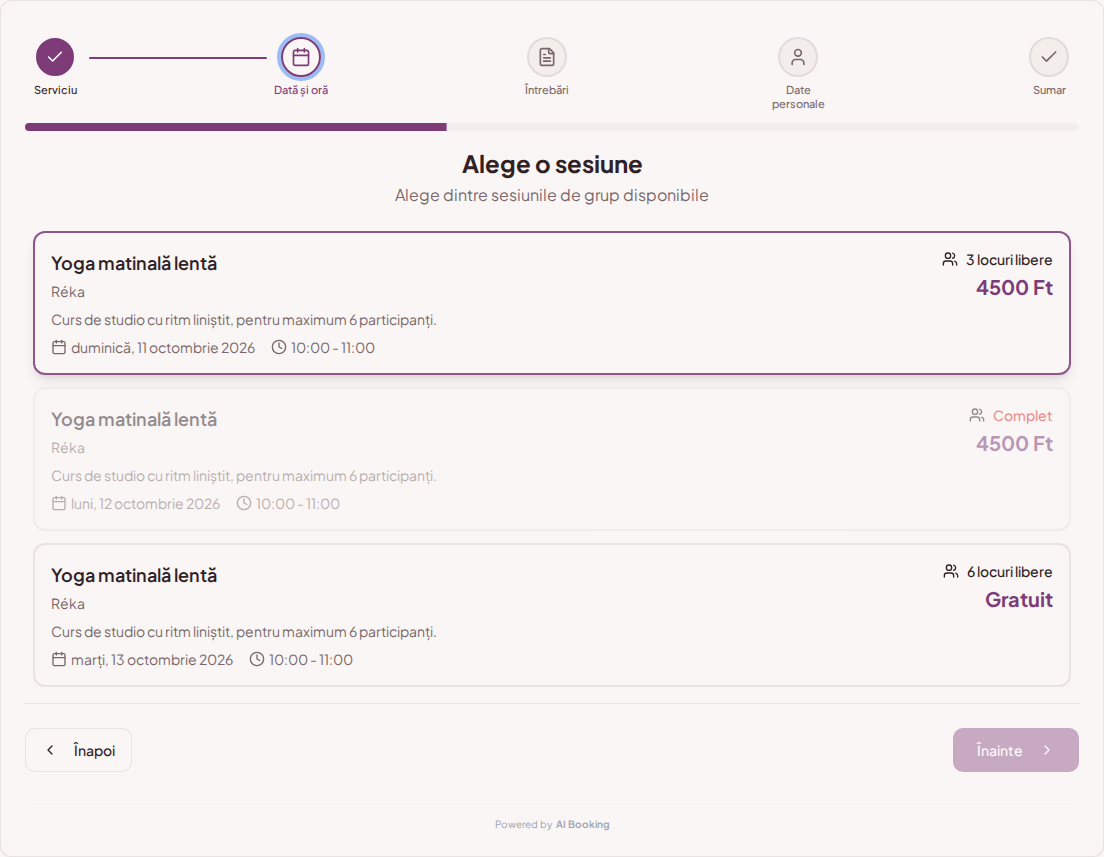Click the Date personale person step icon
Image resolution: width=1104 pixels, height=857 pixels.
[798, 57]
